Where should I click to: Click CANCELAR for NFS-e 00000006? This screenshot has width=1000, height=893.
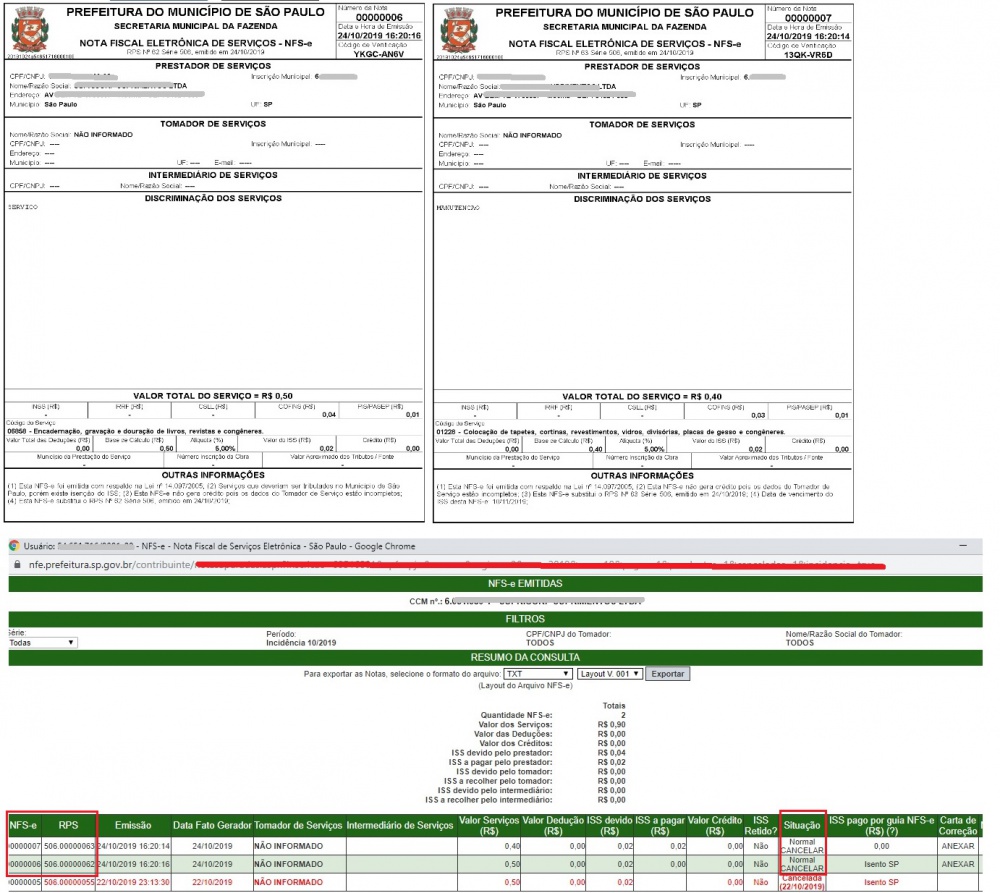pyautogui.click(x=802, y=869)
